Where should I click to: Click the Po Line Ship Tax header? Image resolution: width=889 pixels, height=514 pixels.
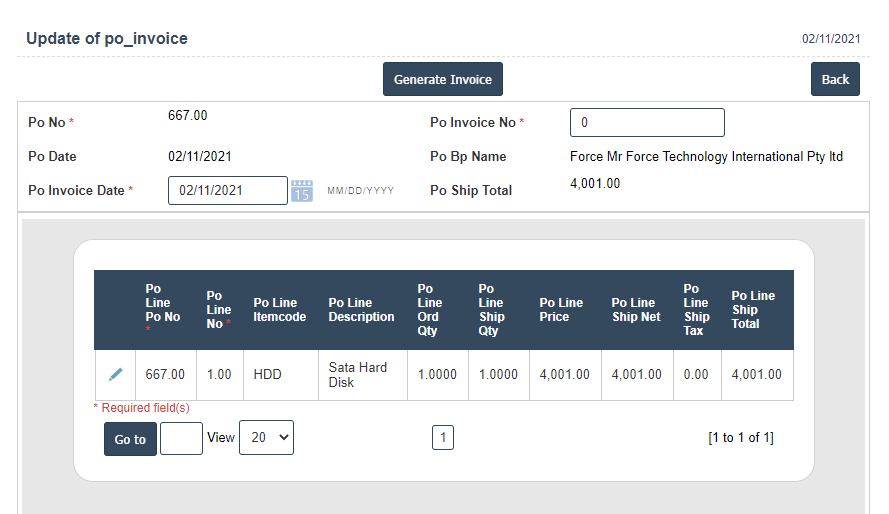pyautogui.click(x=696, y=310)
